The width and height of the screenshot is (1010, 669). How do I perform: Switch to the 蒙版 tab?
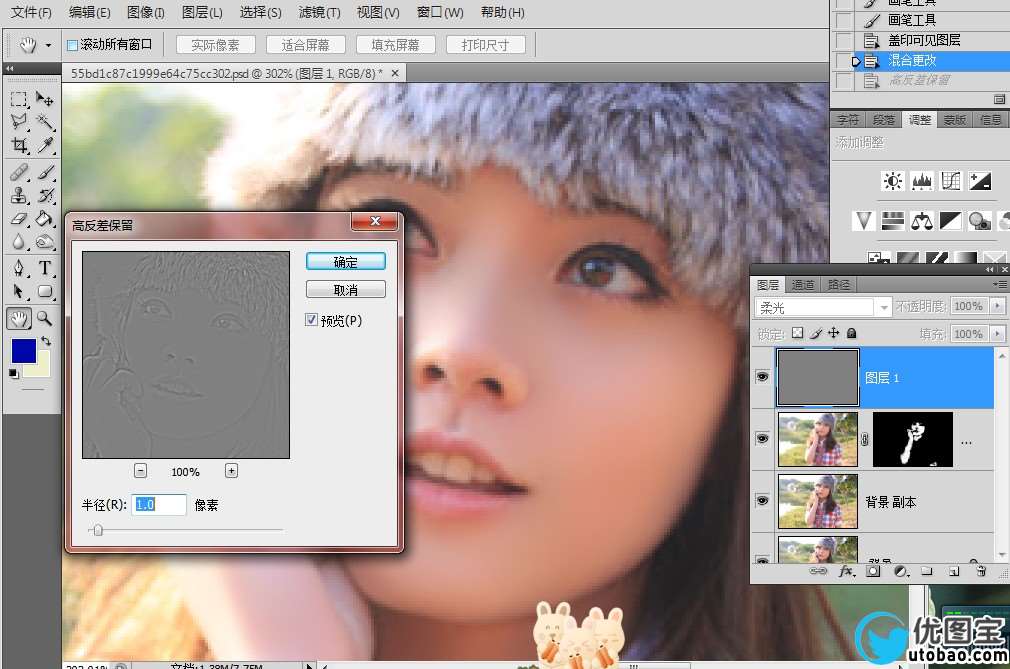tap(955, 120)
